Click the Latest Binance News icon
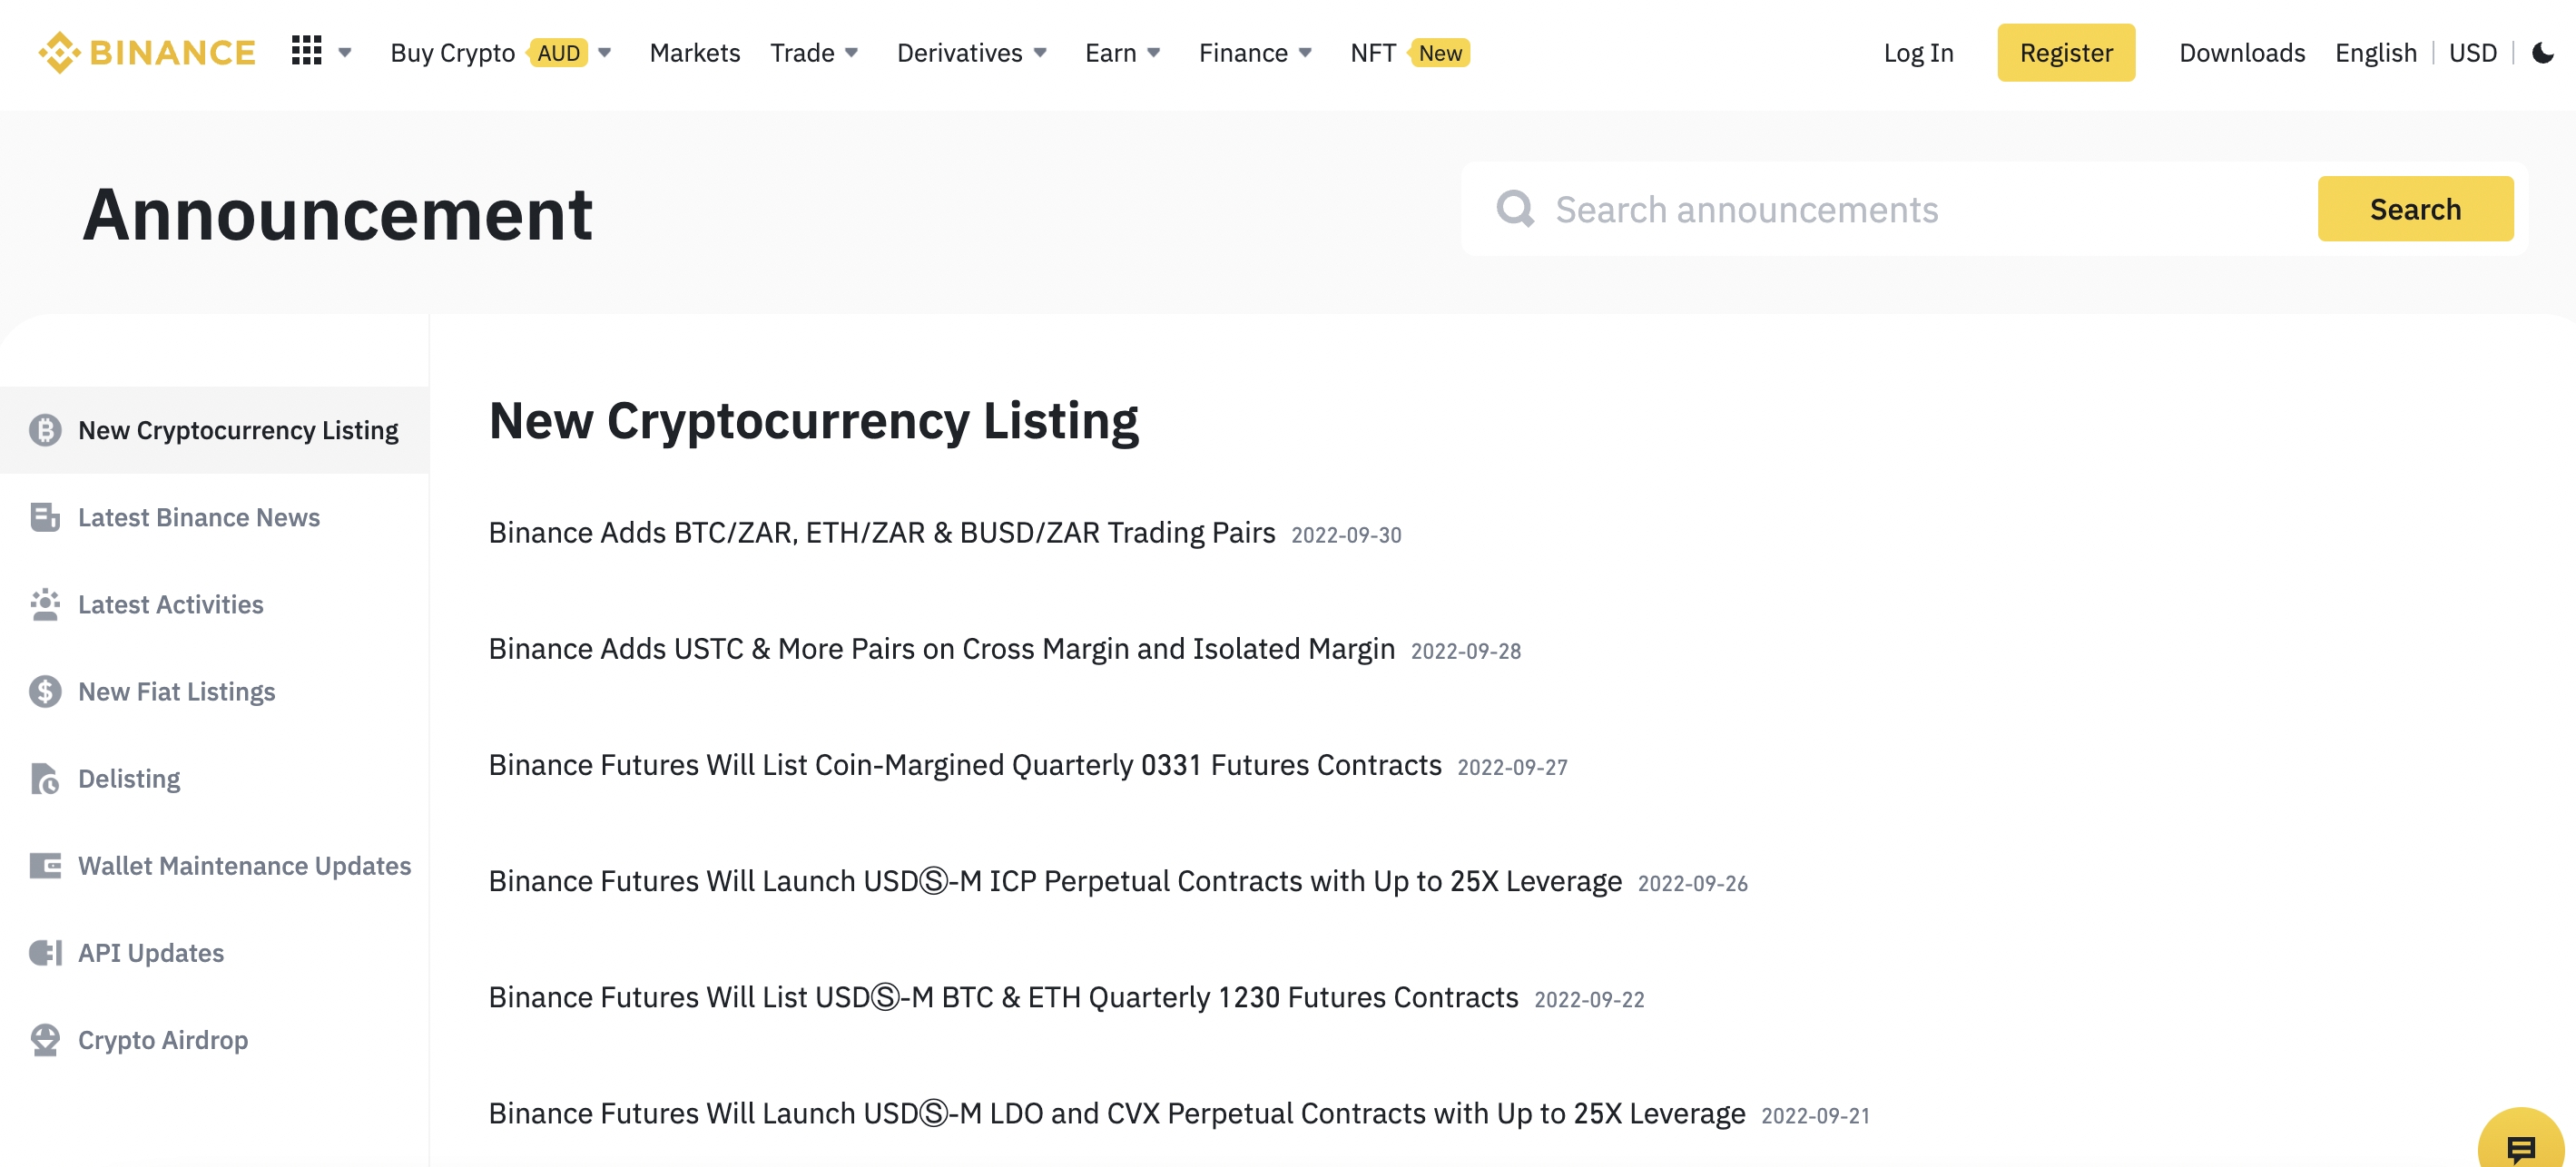The image size is (2576, 1167). [x=44, y=517]
